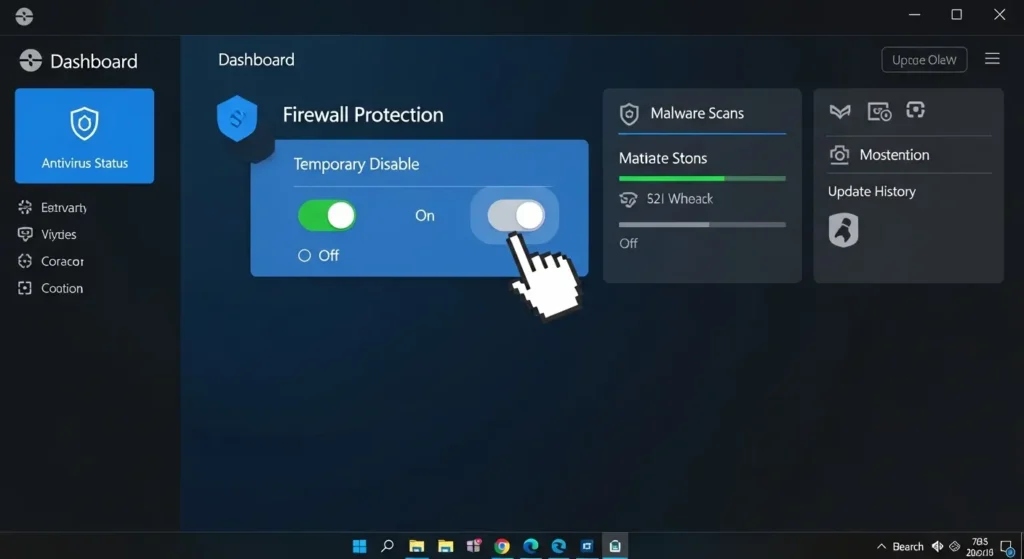The image size is (1024, 559).
Task: Open the Cootion sidebar item
Action: 62,288
